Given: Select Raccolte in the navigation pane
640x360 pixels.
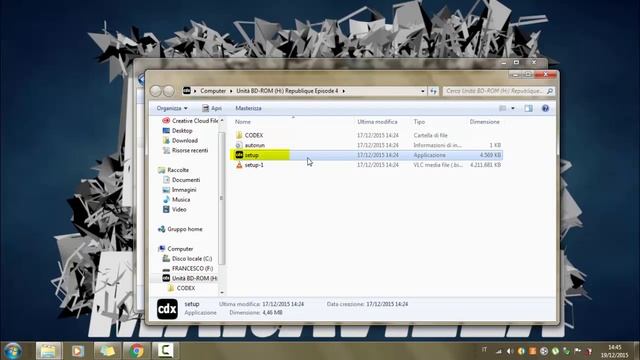Looking at the screenshot, I should (173, 170).
